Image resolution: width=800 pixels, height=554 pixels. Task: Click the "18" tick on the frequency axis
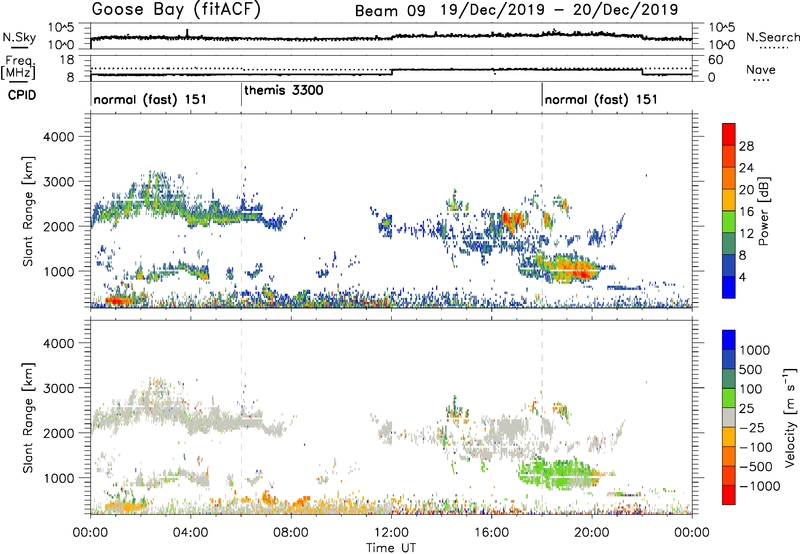tap(67, 60)
